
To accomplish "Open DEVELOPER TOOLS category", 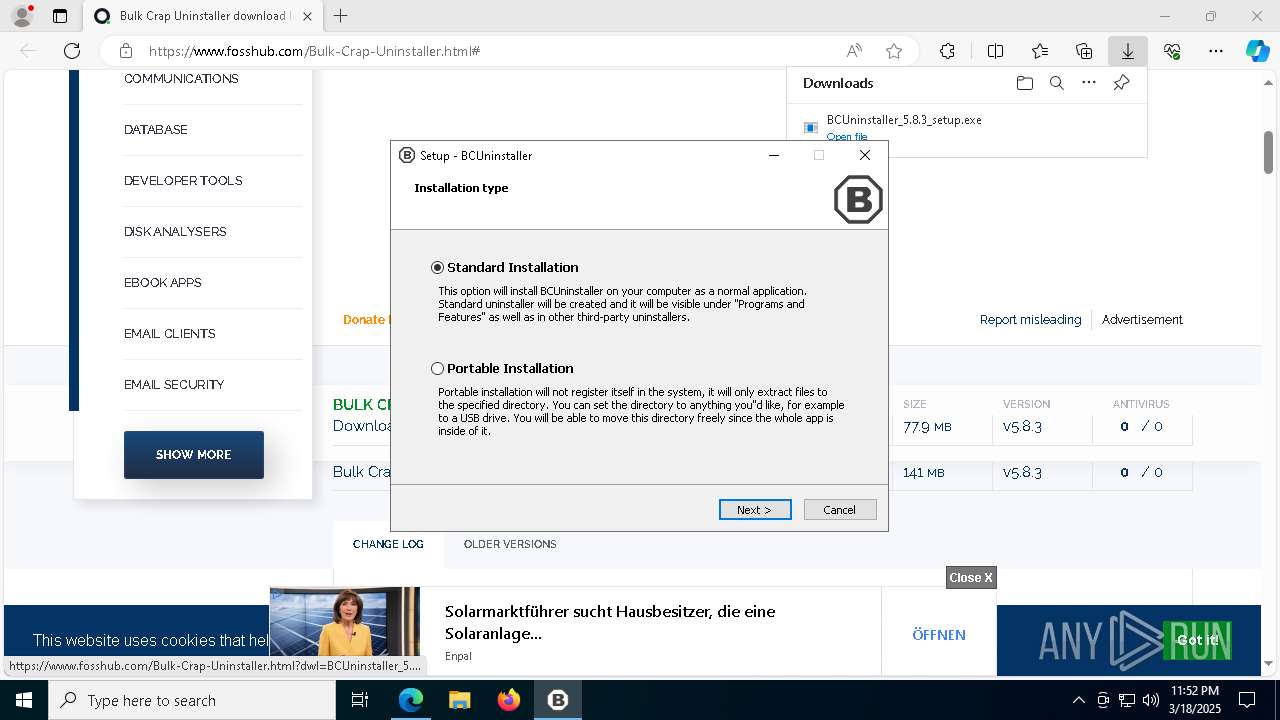I will tap(183, 181).
